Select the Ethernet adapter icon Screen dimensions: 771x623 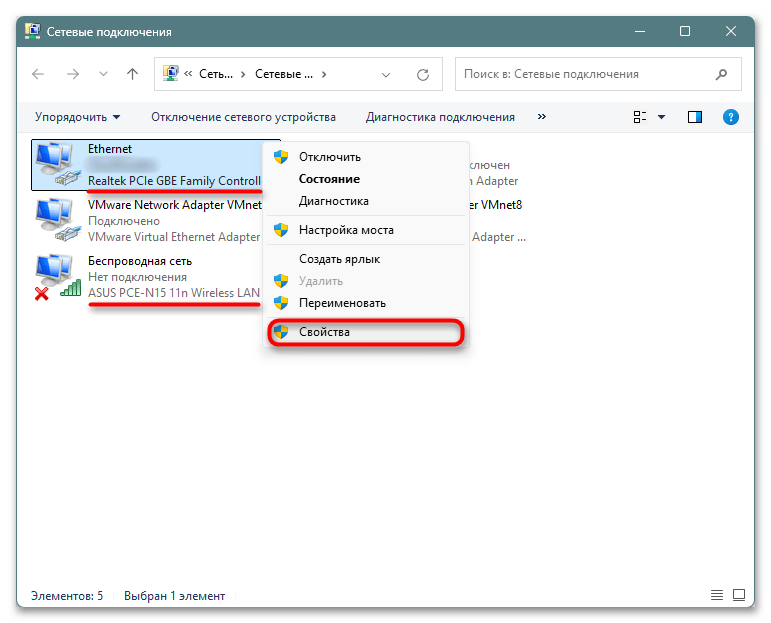(58, 164)
